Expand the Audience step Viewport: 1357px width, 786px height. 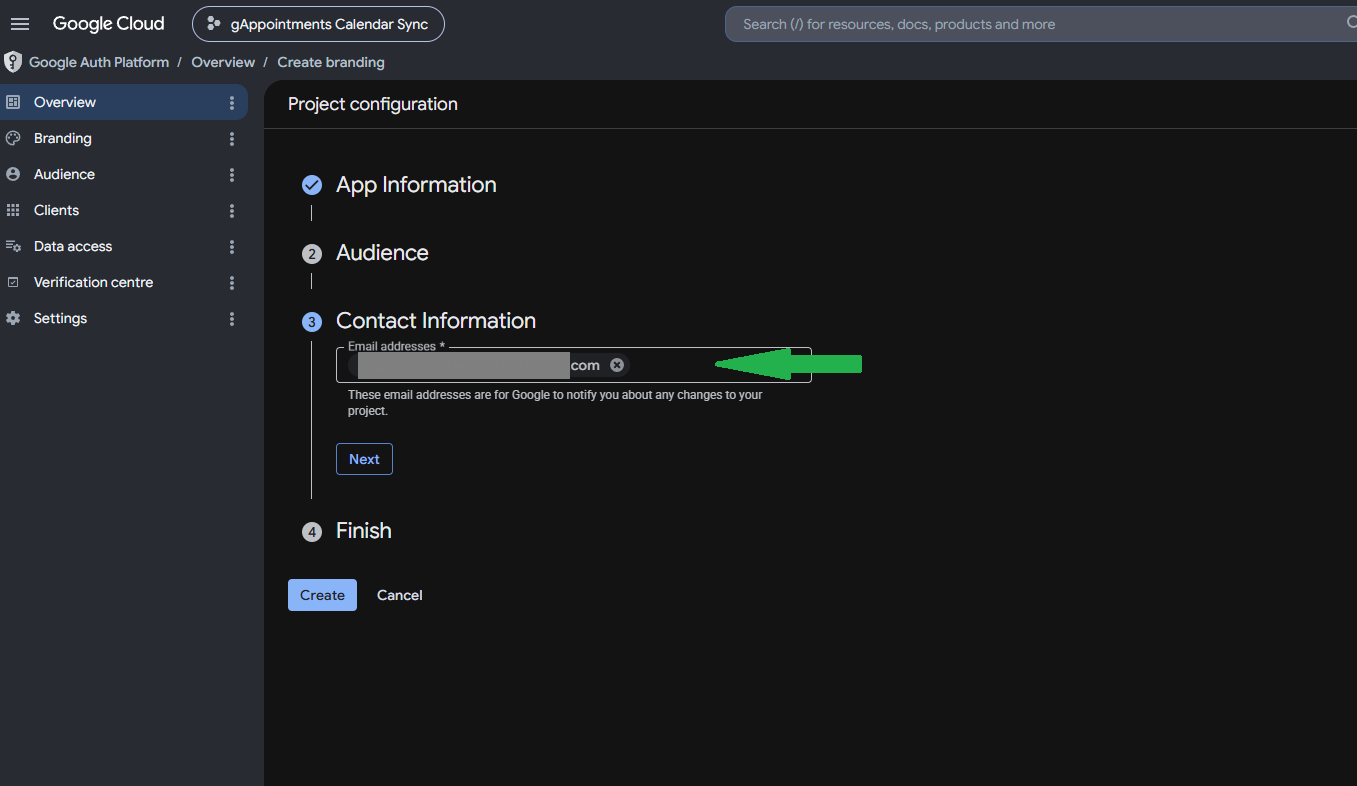click(382, 253)
